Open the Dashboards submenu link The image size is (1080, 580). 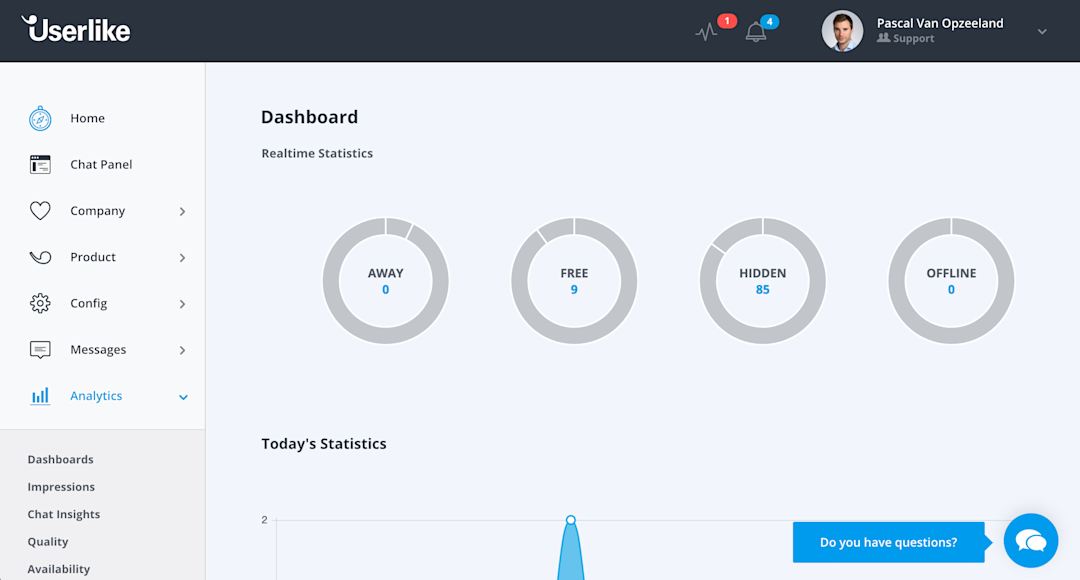(x=61, y=459)
